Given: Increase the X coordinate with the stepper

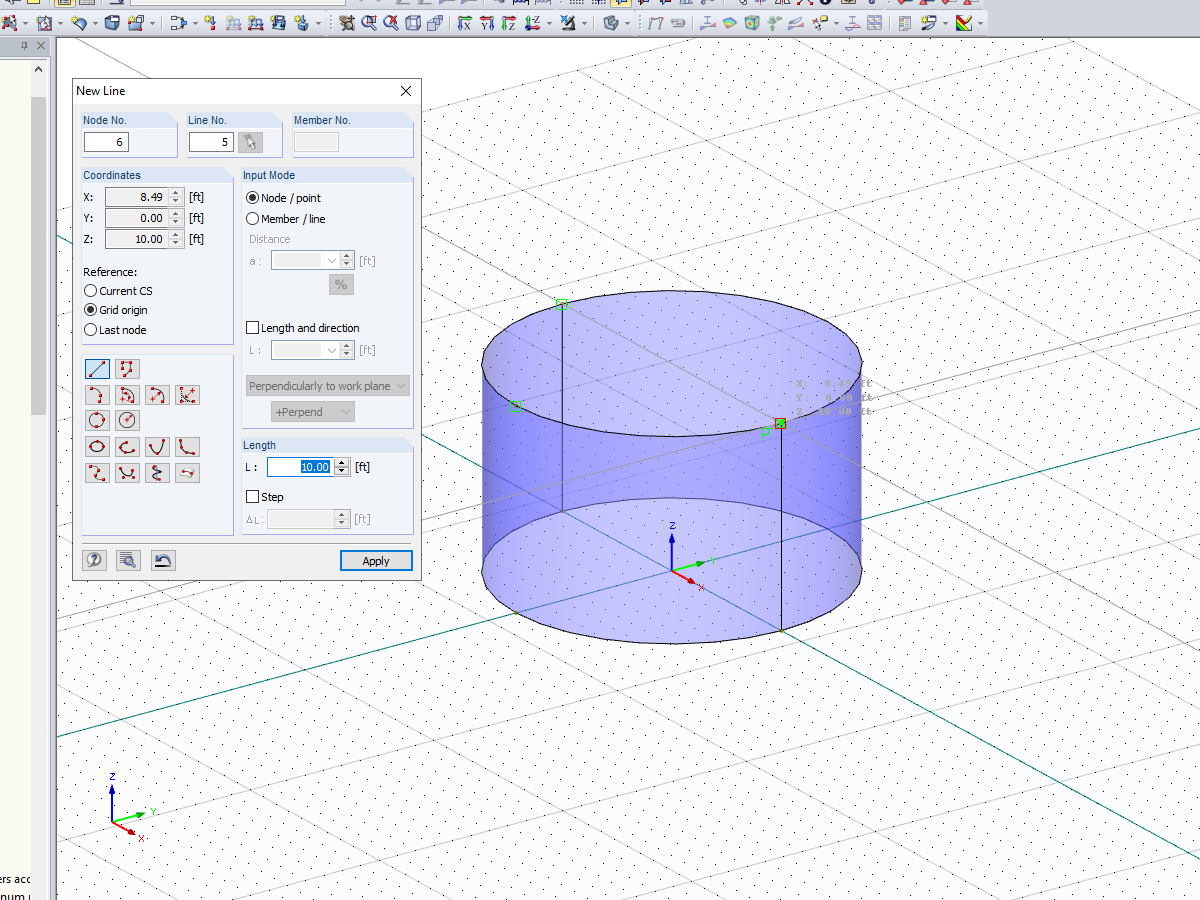Looking at the screenshot, I should [x=176, y=193].
